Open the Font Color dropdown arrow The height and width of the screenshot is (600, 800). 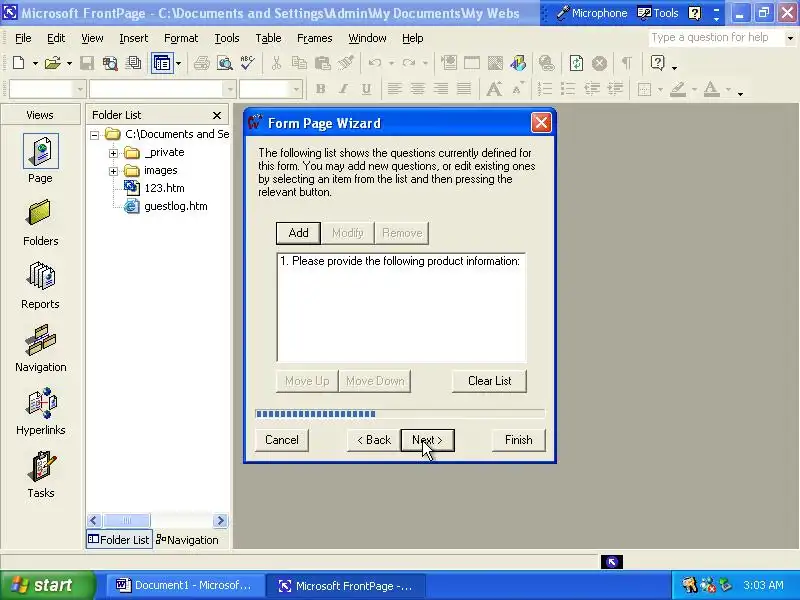tap(728, 90)
